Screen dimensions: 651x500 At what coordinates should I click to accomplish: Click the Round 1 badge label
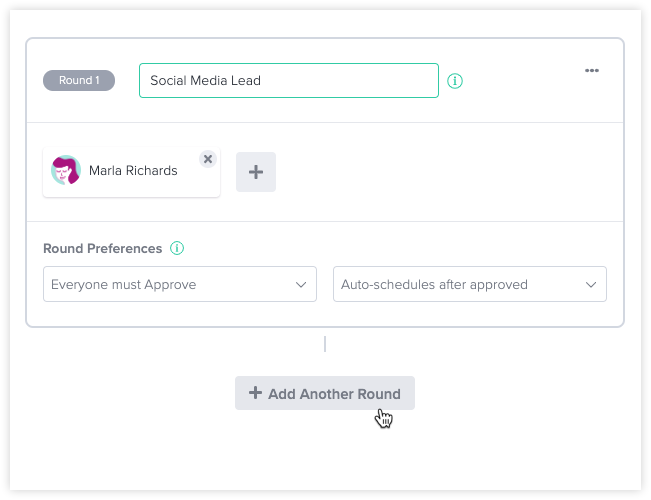[79, 81]
